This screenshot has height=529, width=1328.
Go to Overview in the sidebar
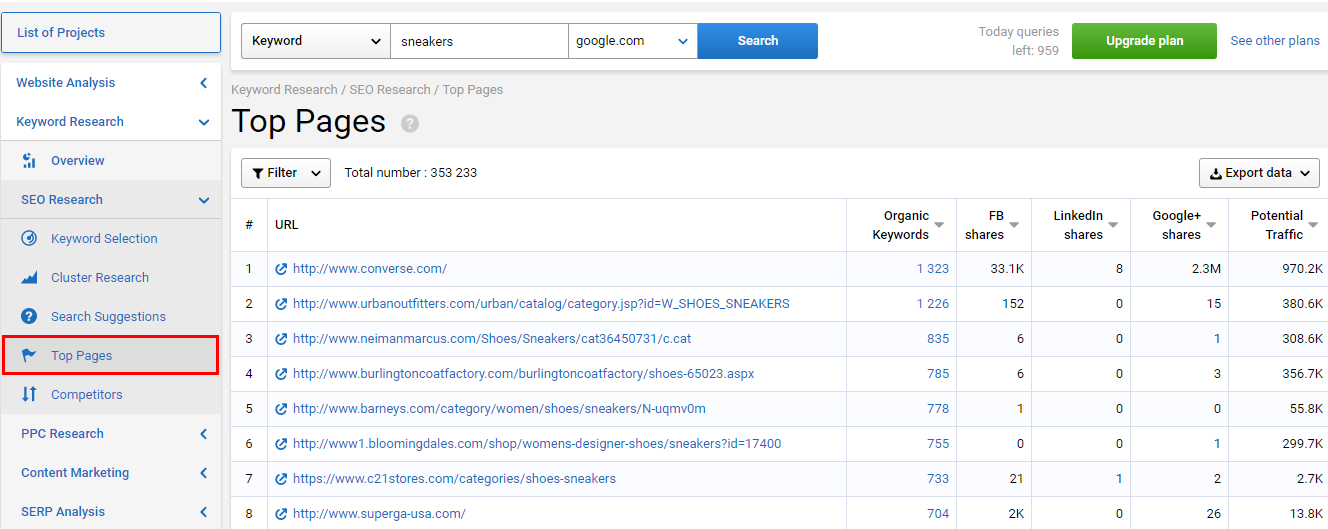tap(78, 161)
